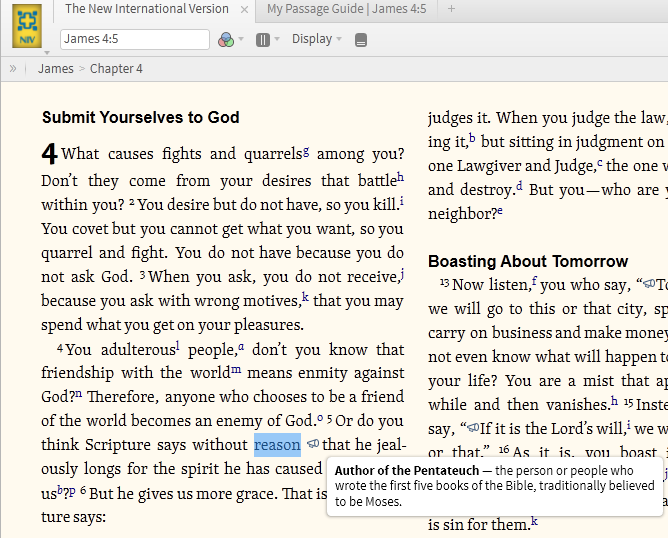Open footnote b after us in verse 5
Screen dimensions: 668x538
(x=60, y=490)
